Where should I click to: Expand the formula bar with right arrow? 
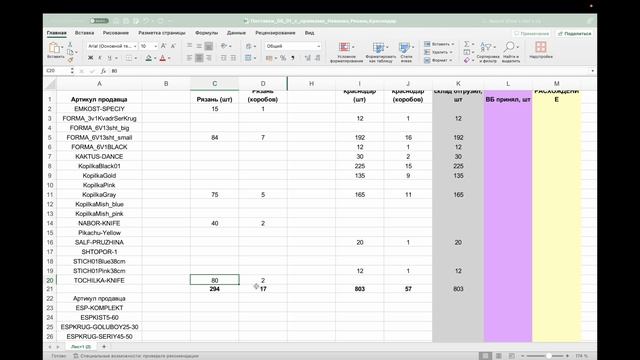coord(592,71)
